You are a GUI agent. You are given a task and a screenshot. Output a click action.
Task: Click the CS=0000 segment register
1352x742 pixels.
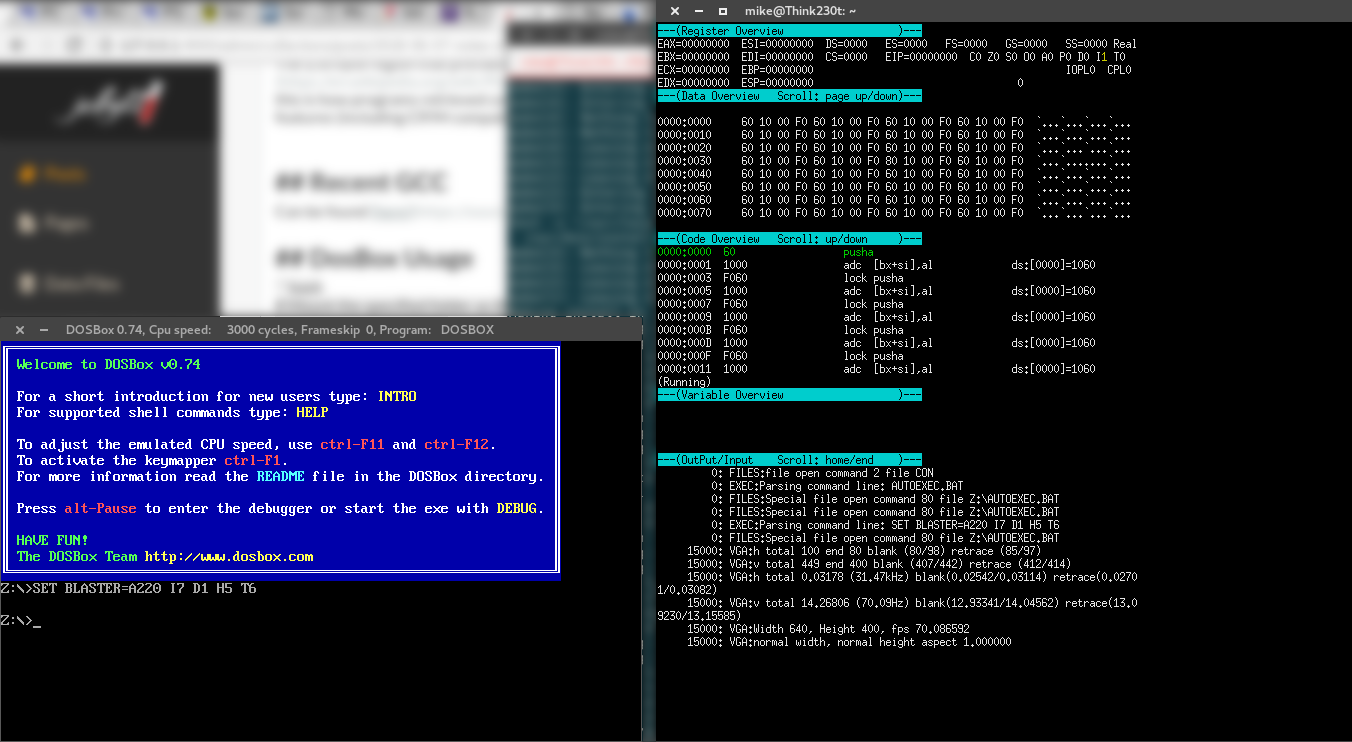(x=846, y=57)
